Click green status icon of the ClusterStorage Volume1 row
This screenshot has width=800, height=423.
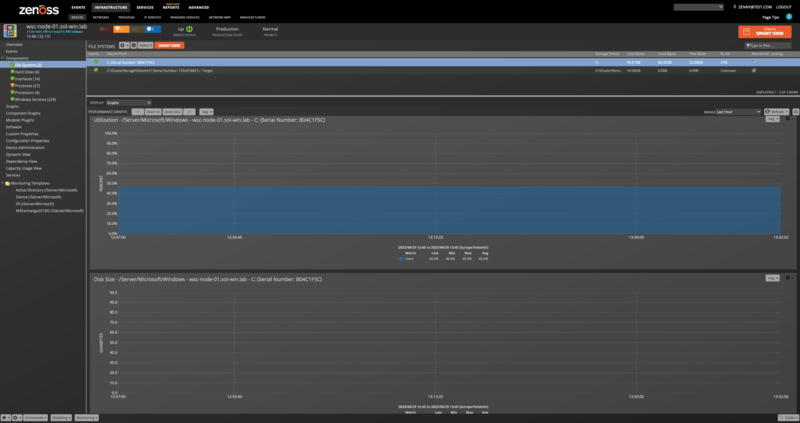(95, 70)
